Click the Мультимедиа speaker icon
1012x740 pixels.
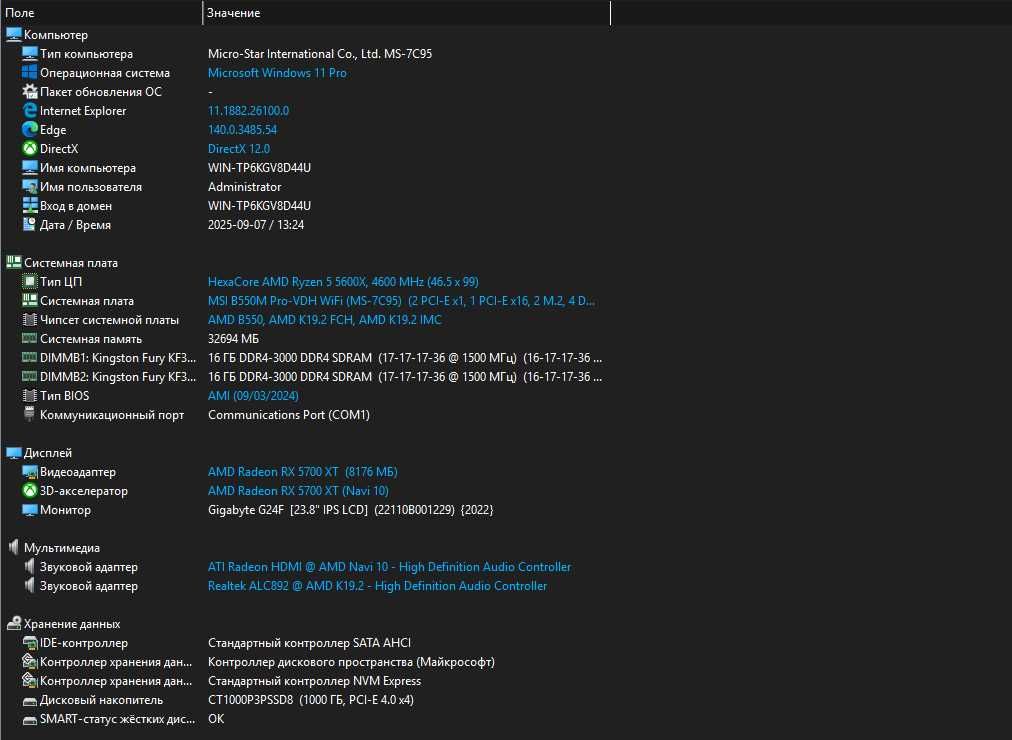click(14, 547)
